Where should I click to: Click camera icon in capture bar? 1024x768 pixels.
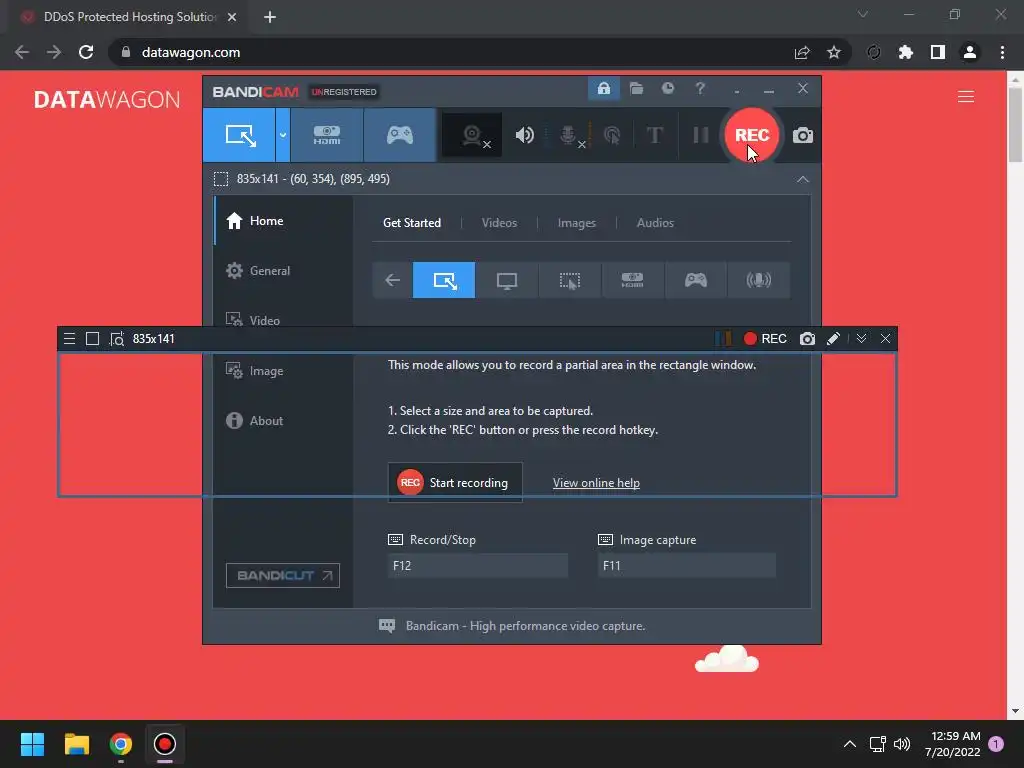pyautogui.click(x=807, y=338)
